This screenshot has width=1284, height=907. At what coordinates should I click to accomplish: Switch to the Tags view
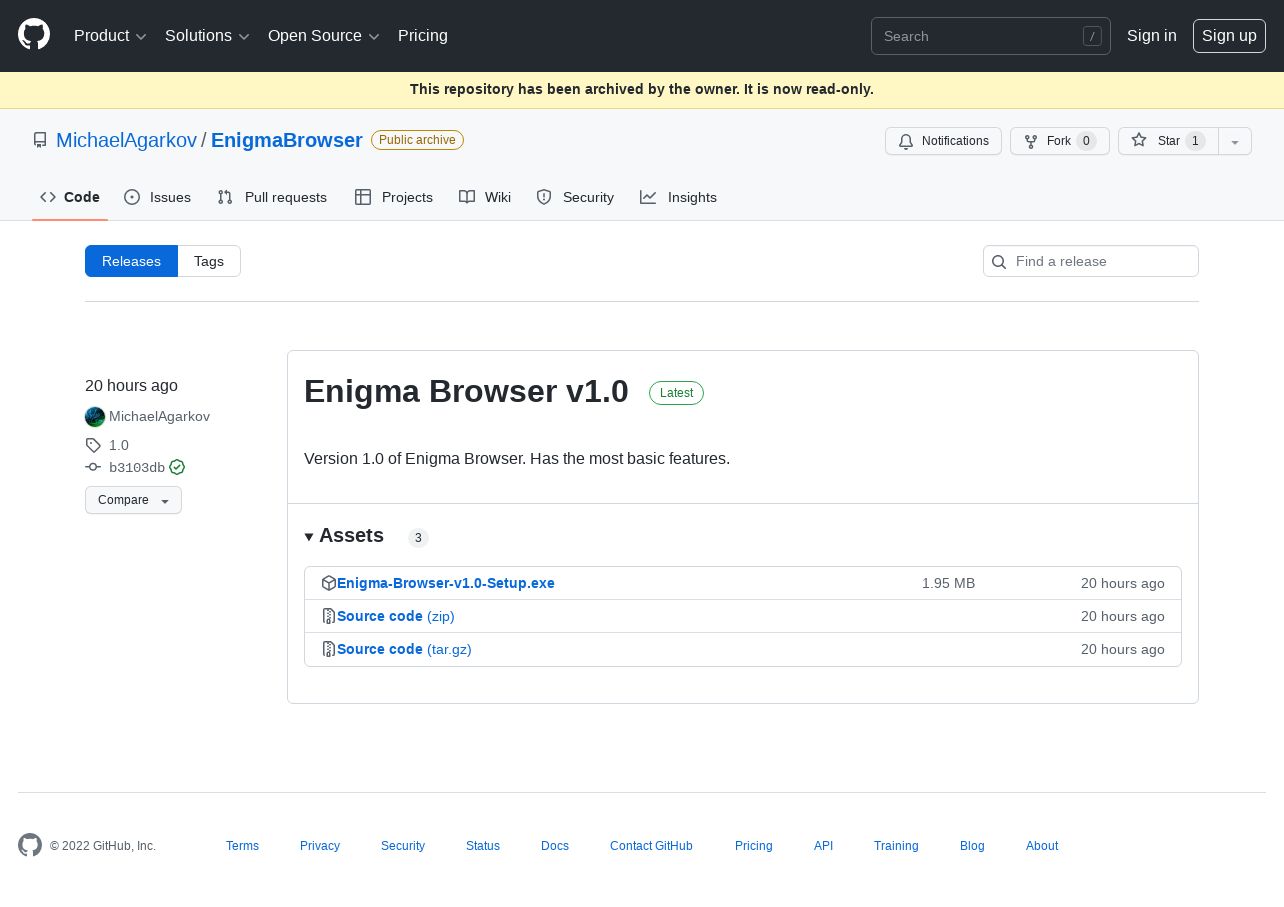pos(209,261)
